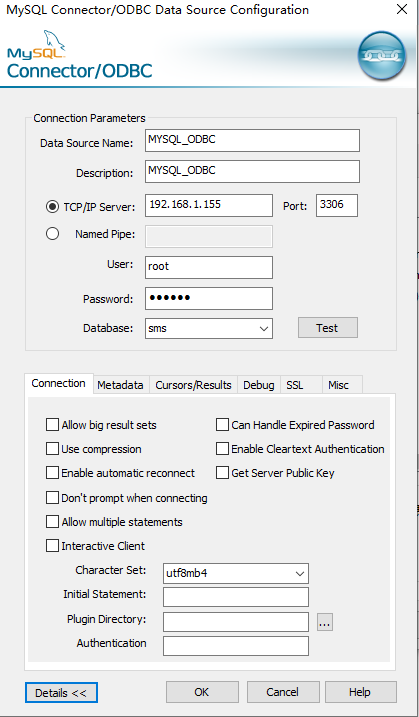Click the User field containing root
The width and height of the screenshot is (419, 717).
click(209, 268)
